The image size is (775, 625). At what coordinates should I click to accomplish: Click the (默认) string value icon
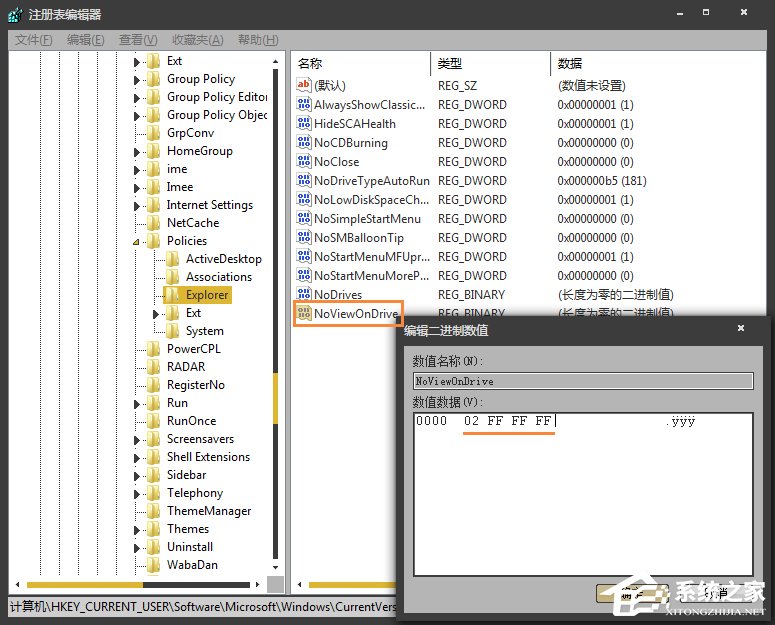[x=304, y=86]
